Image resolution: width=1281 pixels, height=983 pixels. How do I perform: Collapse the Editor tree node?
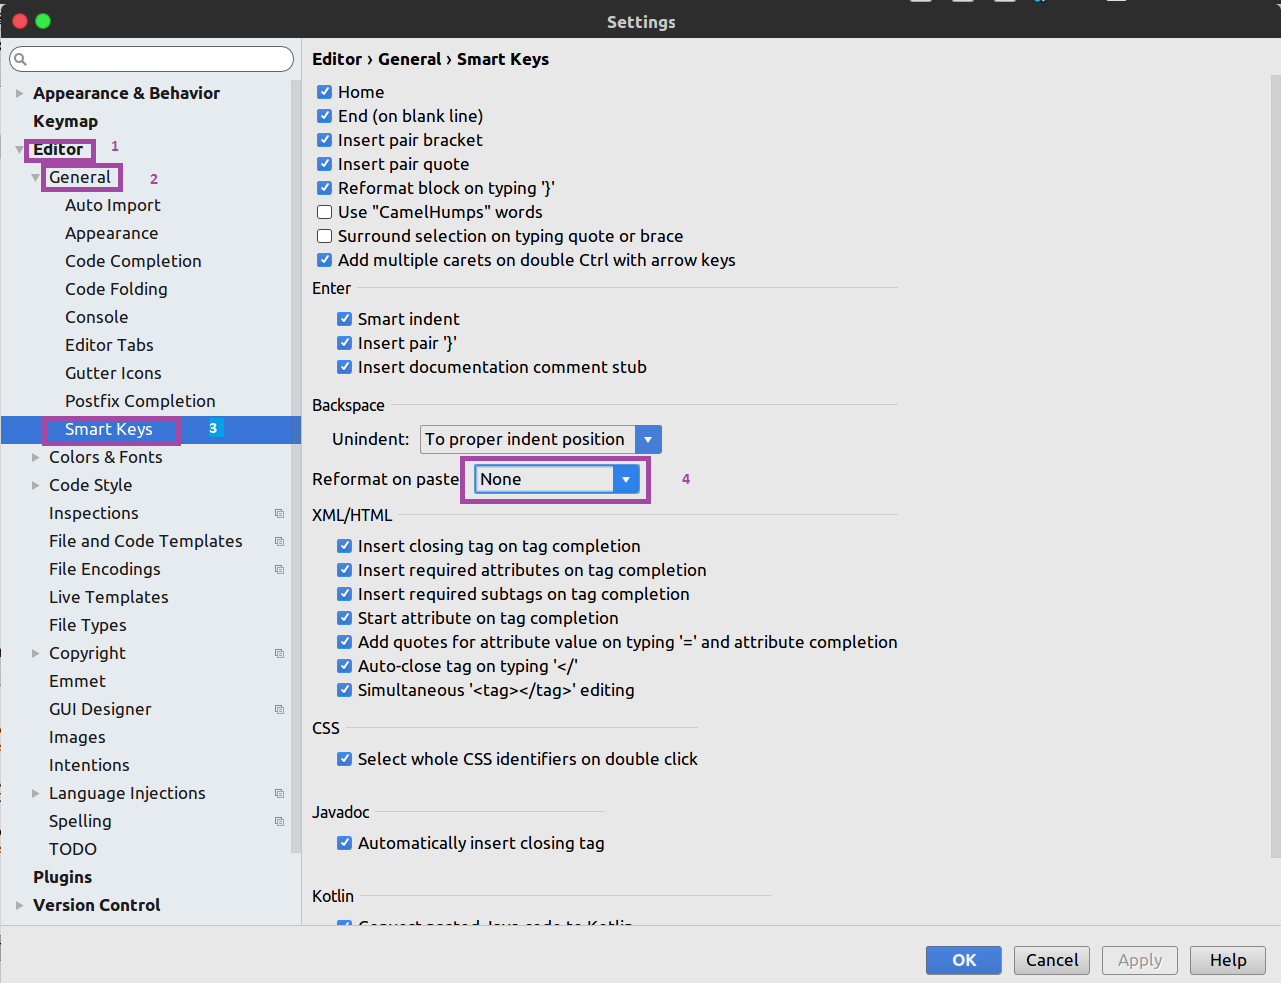[19, 148]
